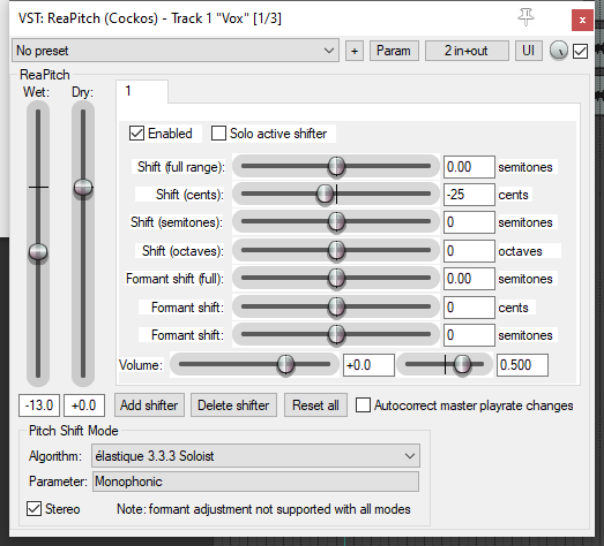
Task: Select shifter tab 1
Action: pos(142,92)
